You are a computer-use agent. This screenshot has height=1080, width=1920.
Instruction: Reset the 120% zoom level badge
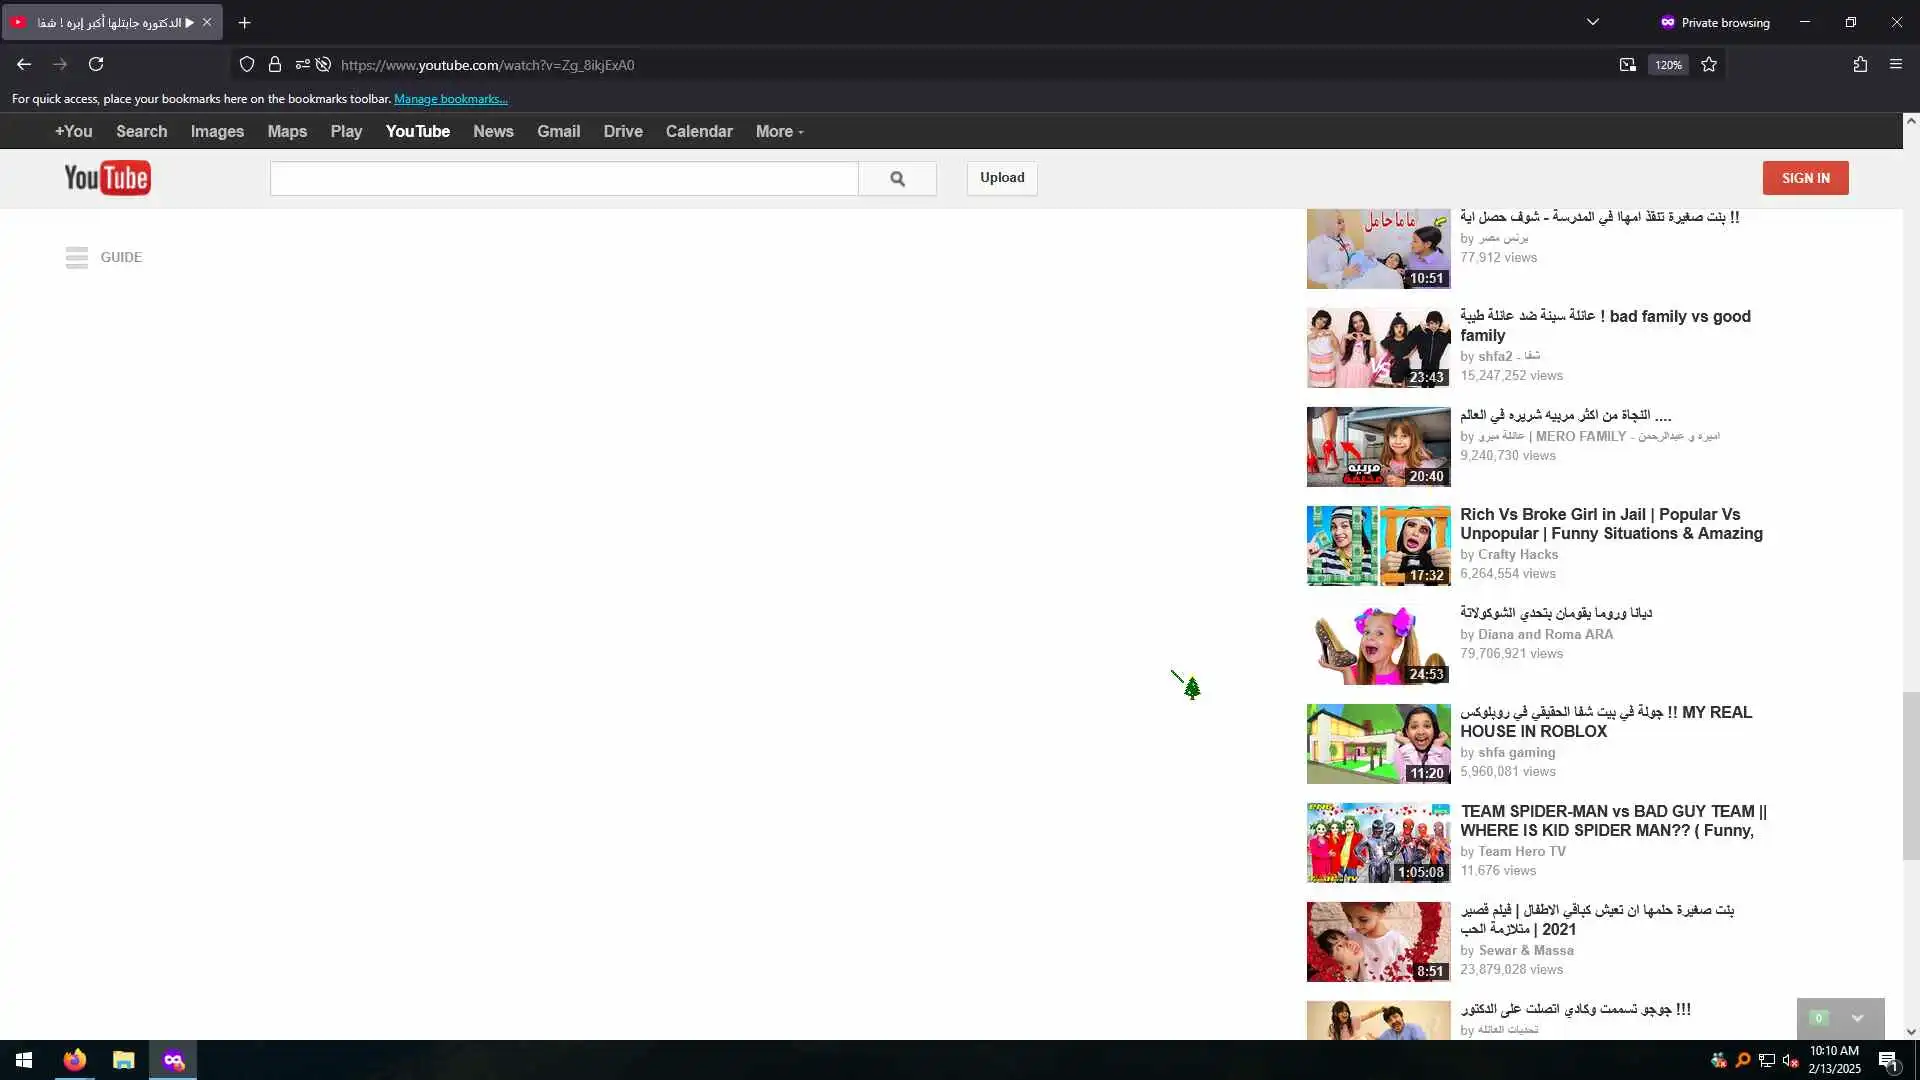1668,65
